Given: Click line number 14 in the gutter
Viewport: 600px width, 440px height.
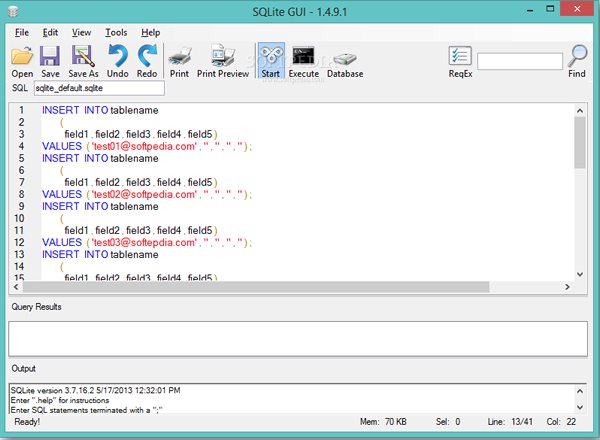Looking at the screenshot, I should (x=19, y=266).
